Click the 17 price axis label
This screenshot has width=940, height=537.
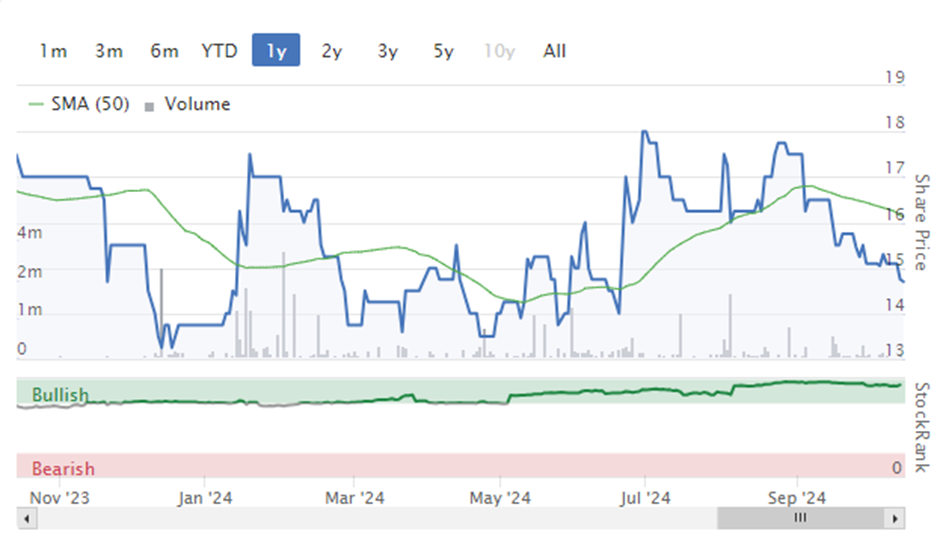(x=894, y=168)
